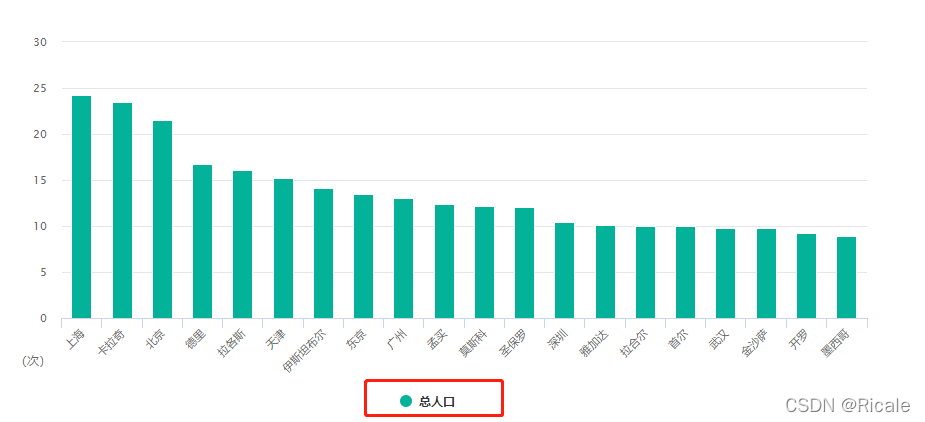
Task: Toggle the 总人口 legend series
Action: (x=428, y=402)
